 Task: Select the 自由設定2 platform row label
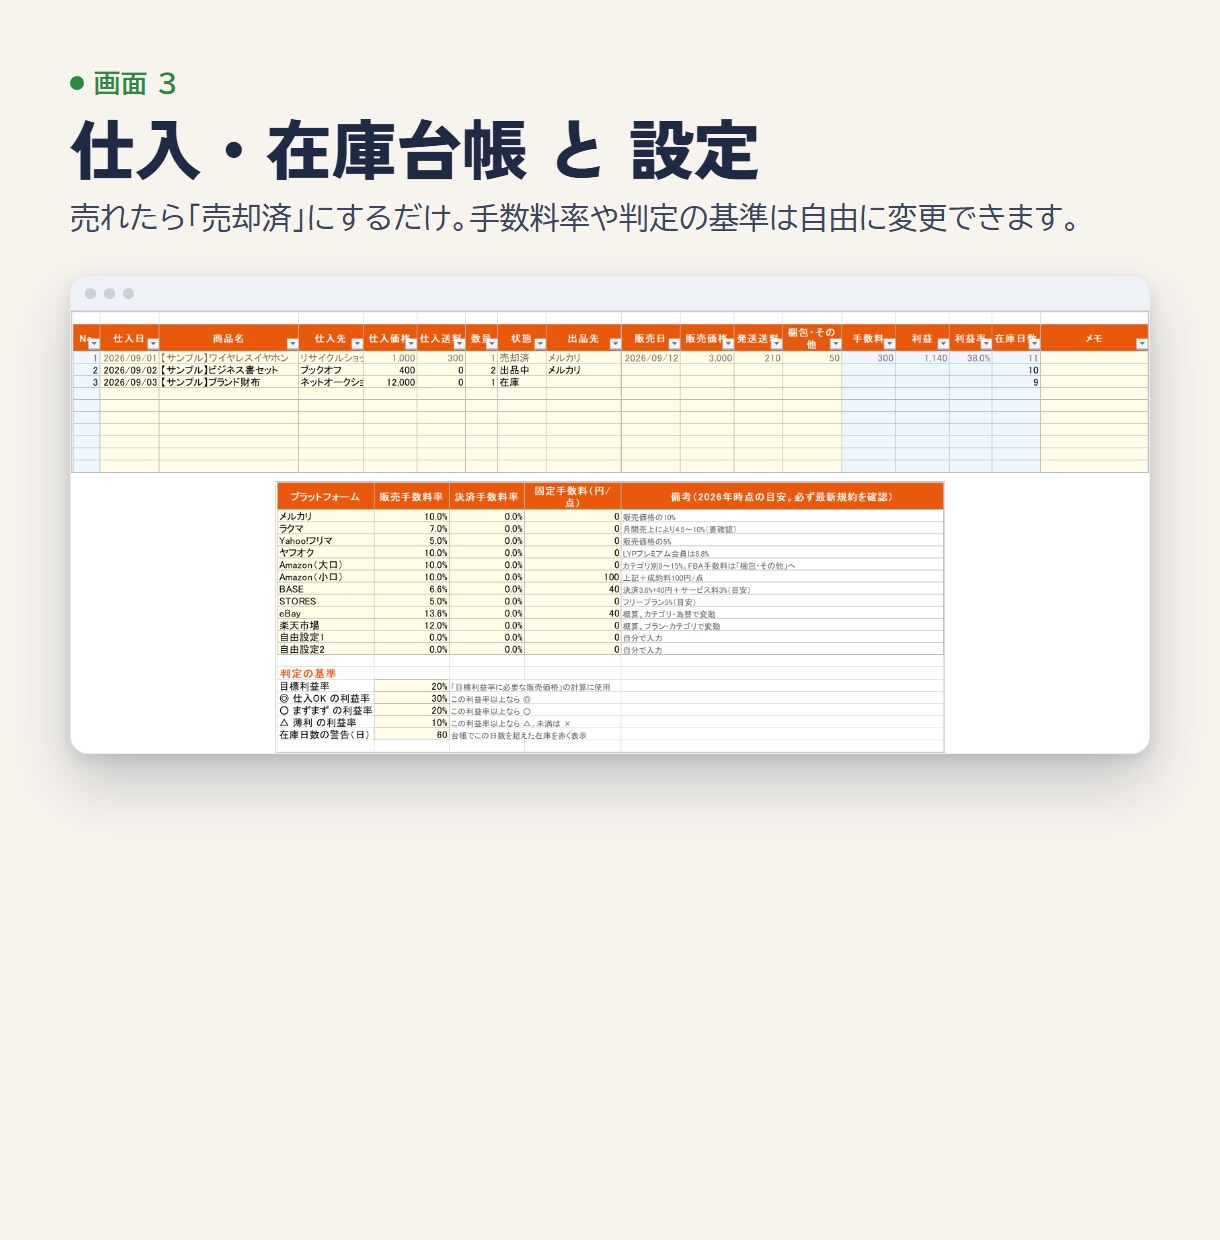point(325,649)
